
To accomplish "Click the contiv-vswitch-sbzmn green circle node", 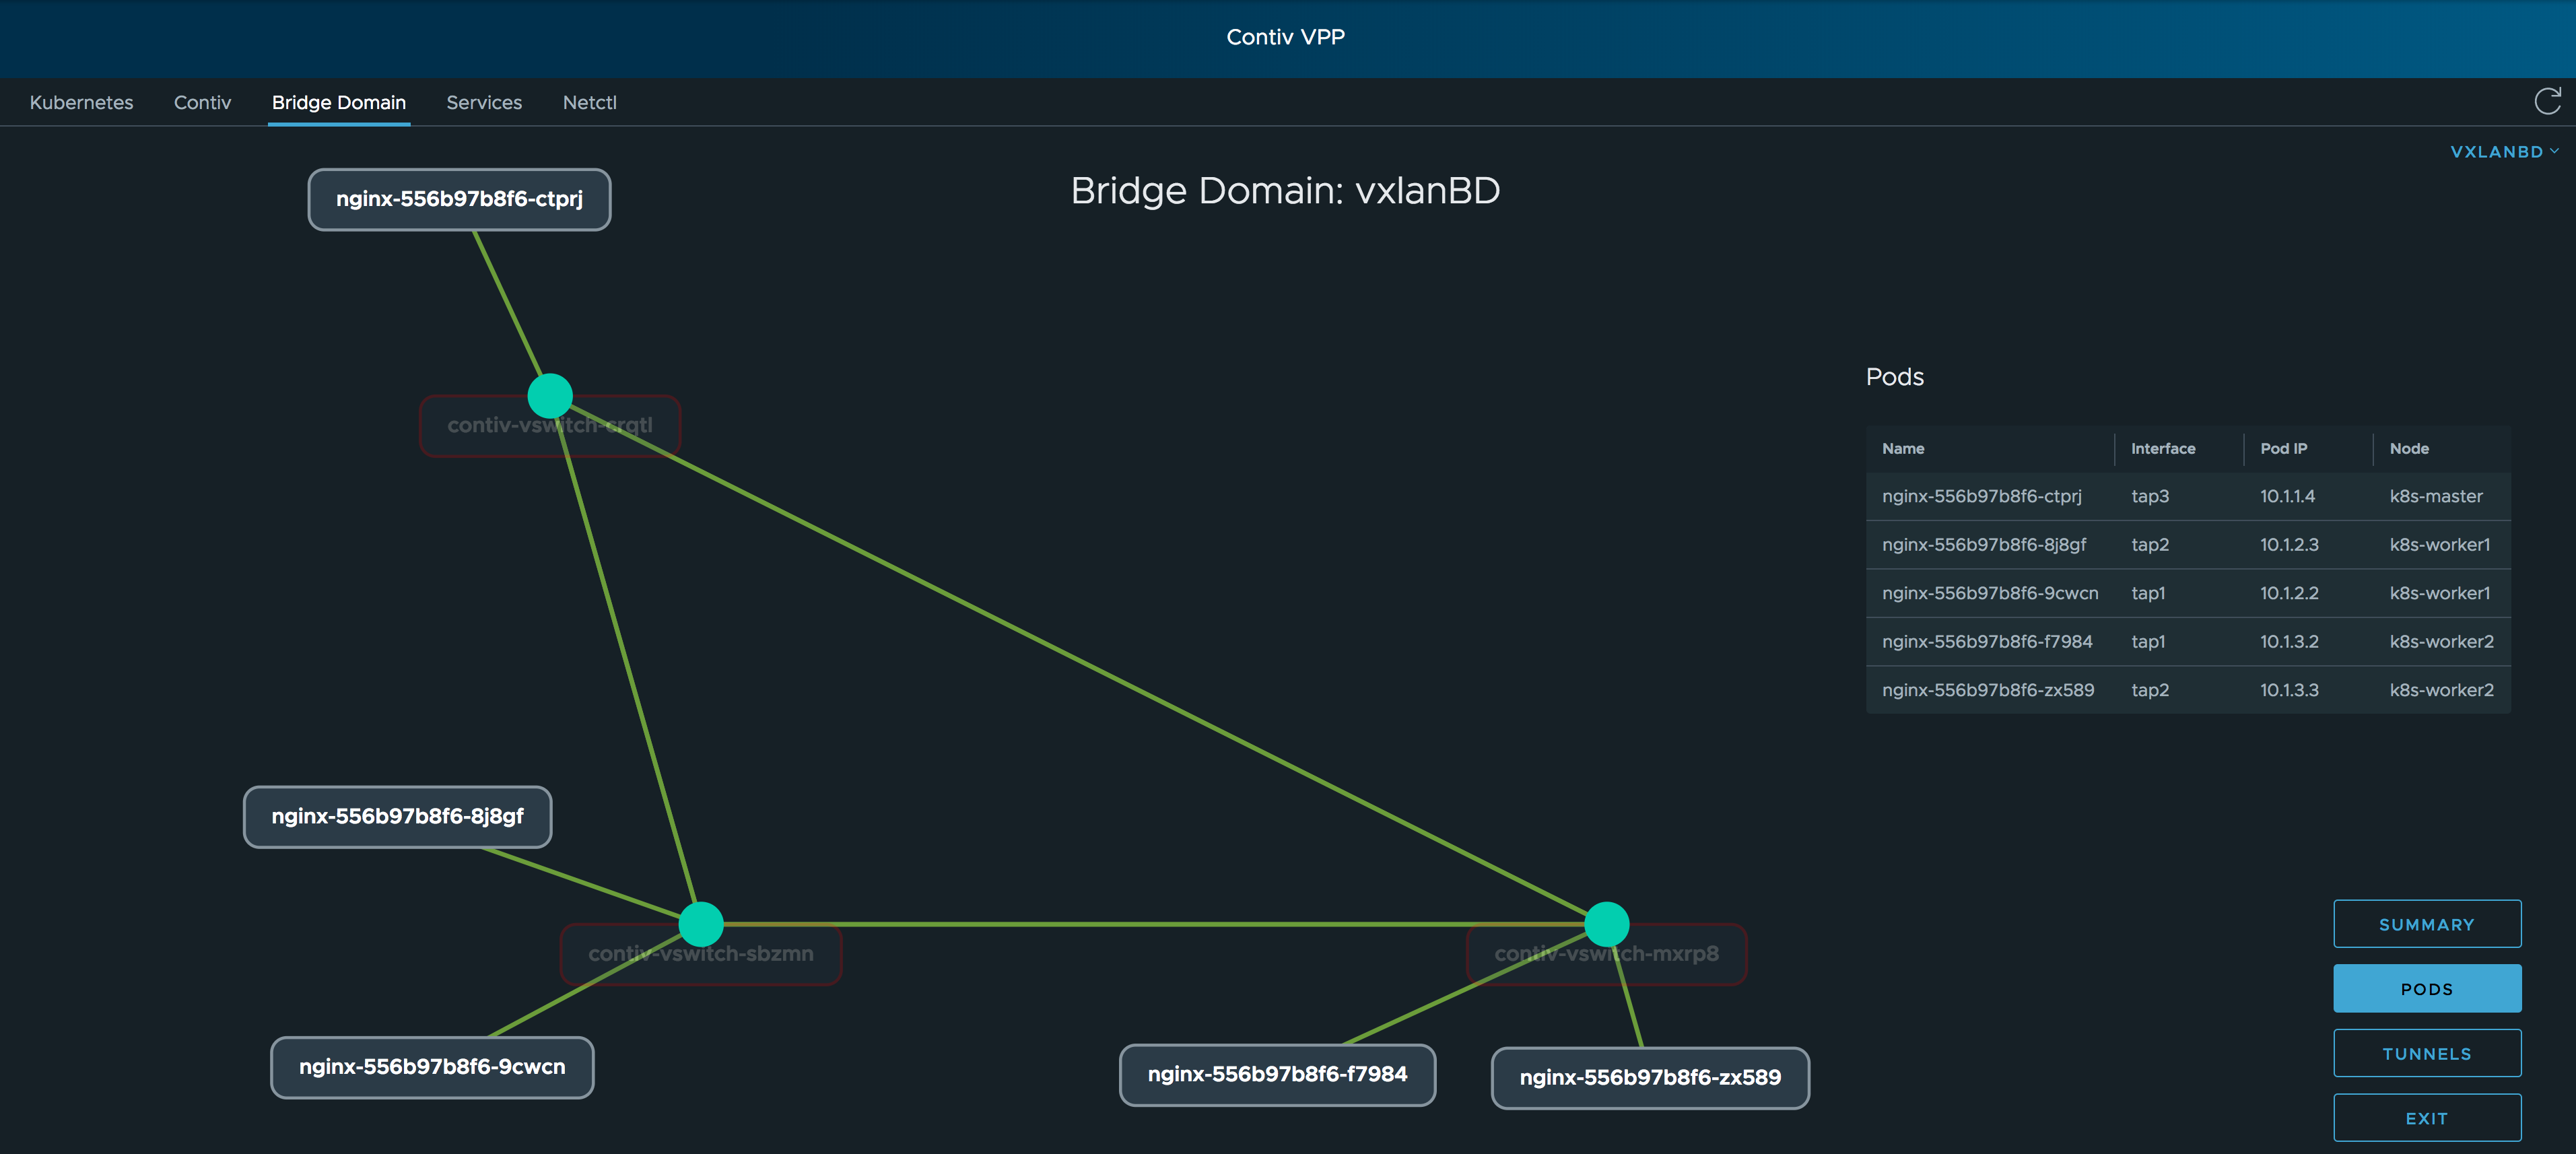I will pos(701,924).
